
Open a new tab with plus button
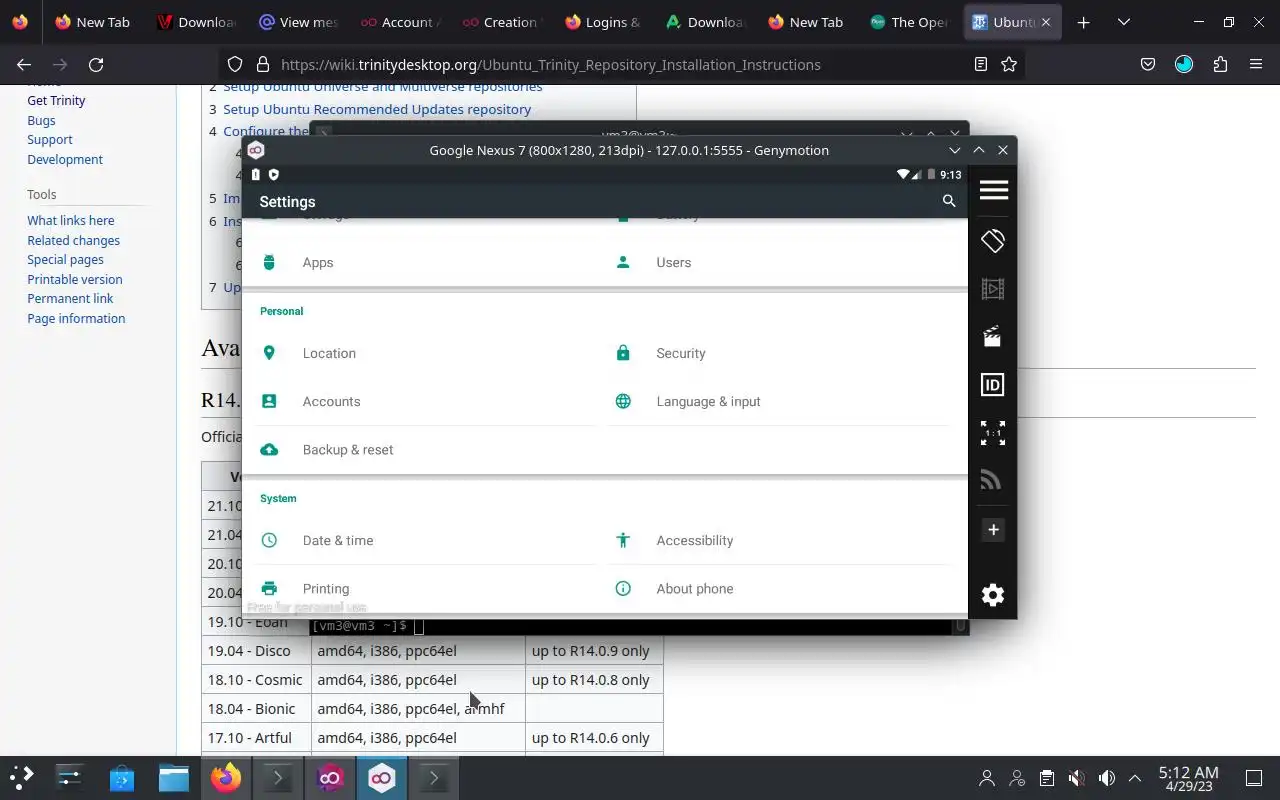[x=1083, y=22]
